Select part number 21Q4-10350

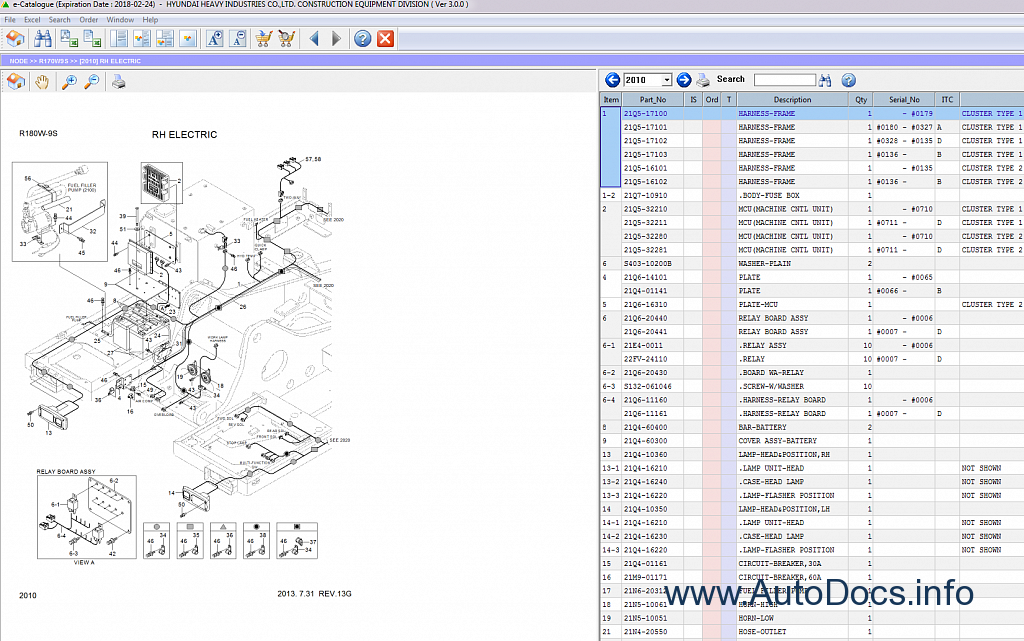[645, 509]
